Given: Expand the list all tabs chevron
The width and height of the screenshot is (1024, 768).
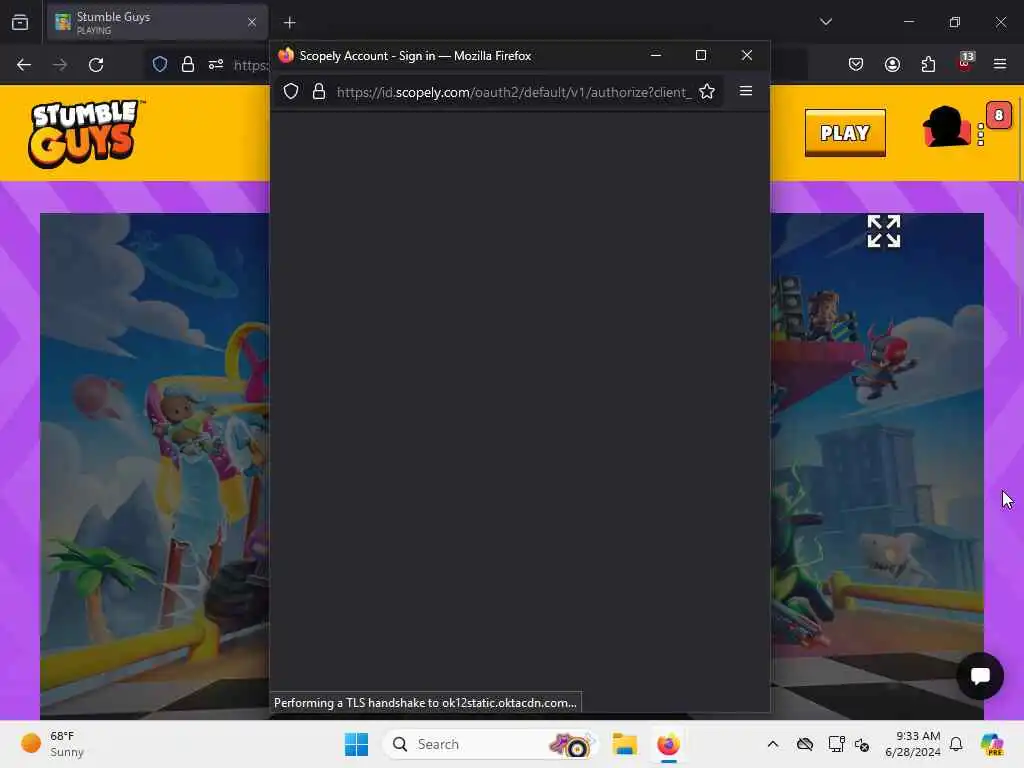Looking at the screenshot, I should (x=825, y=22).
